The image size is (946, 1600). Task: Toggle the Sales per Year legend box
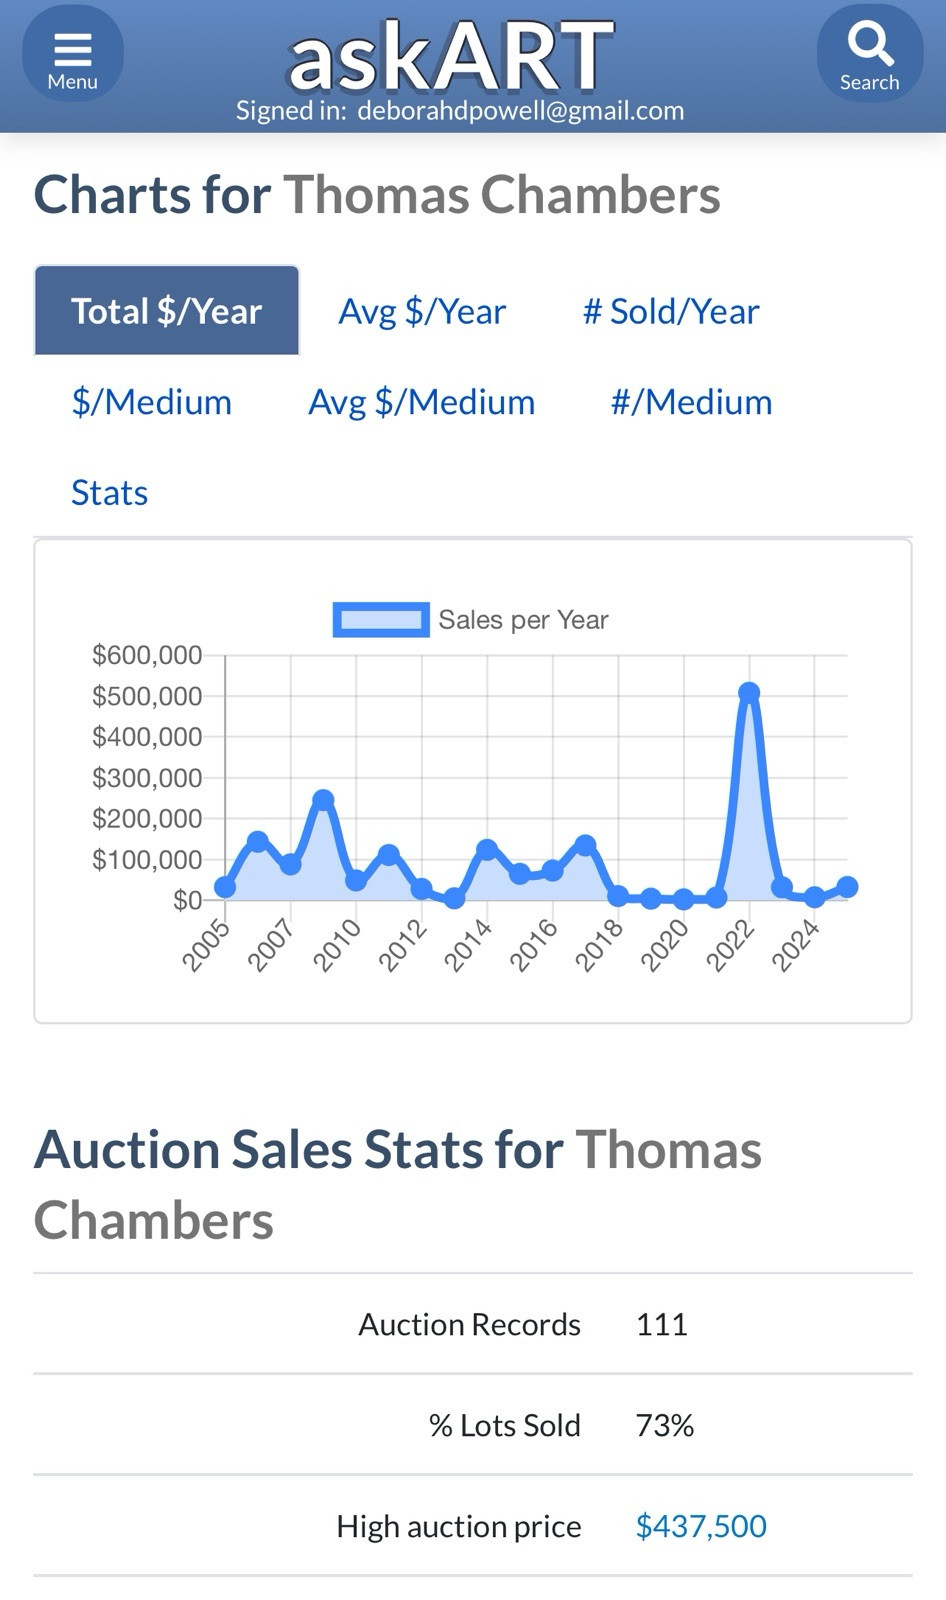pos(381,620)
